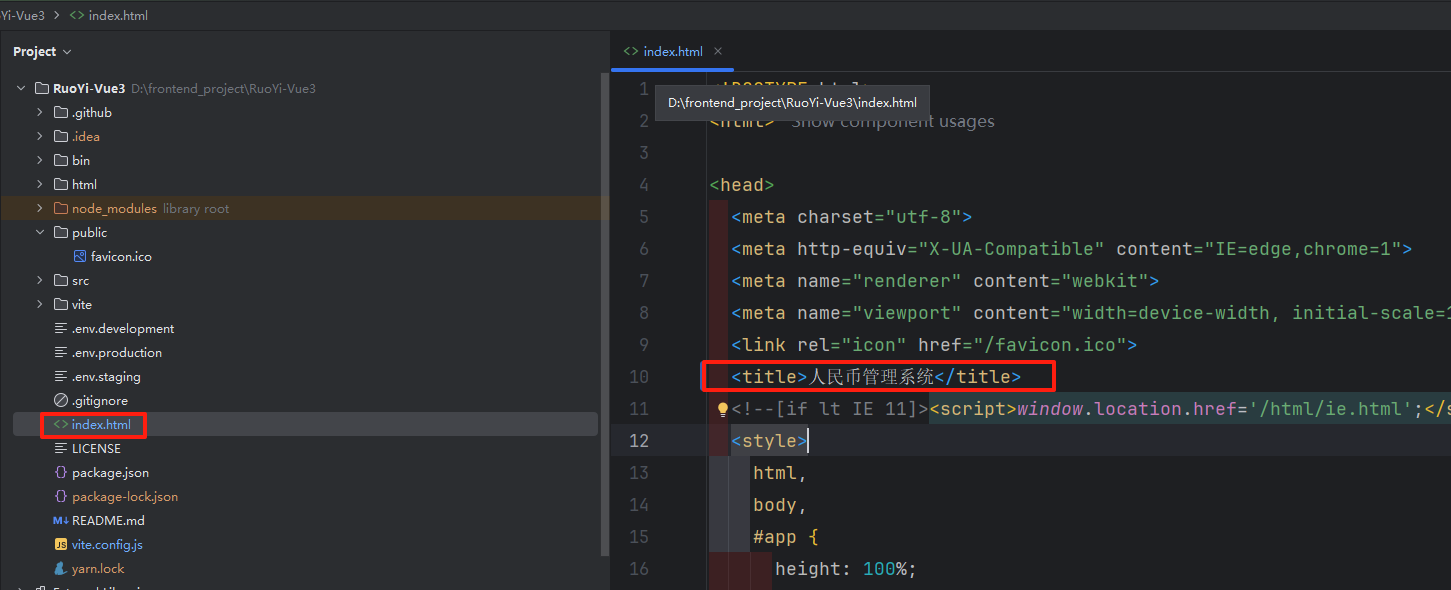1451x590 pixels.
Task: Click the body selector on line 14
Action: [780, 505]
